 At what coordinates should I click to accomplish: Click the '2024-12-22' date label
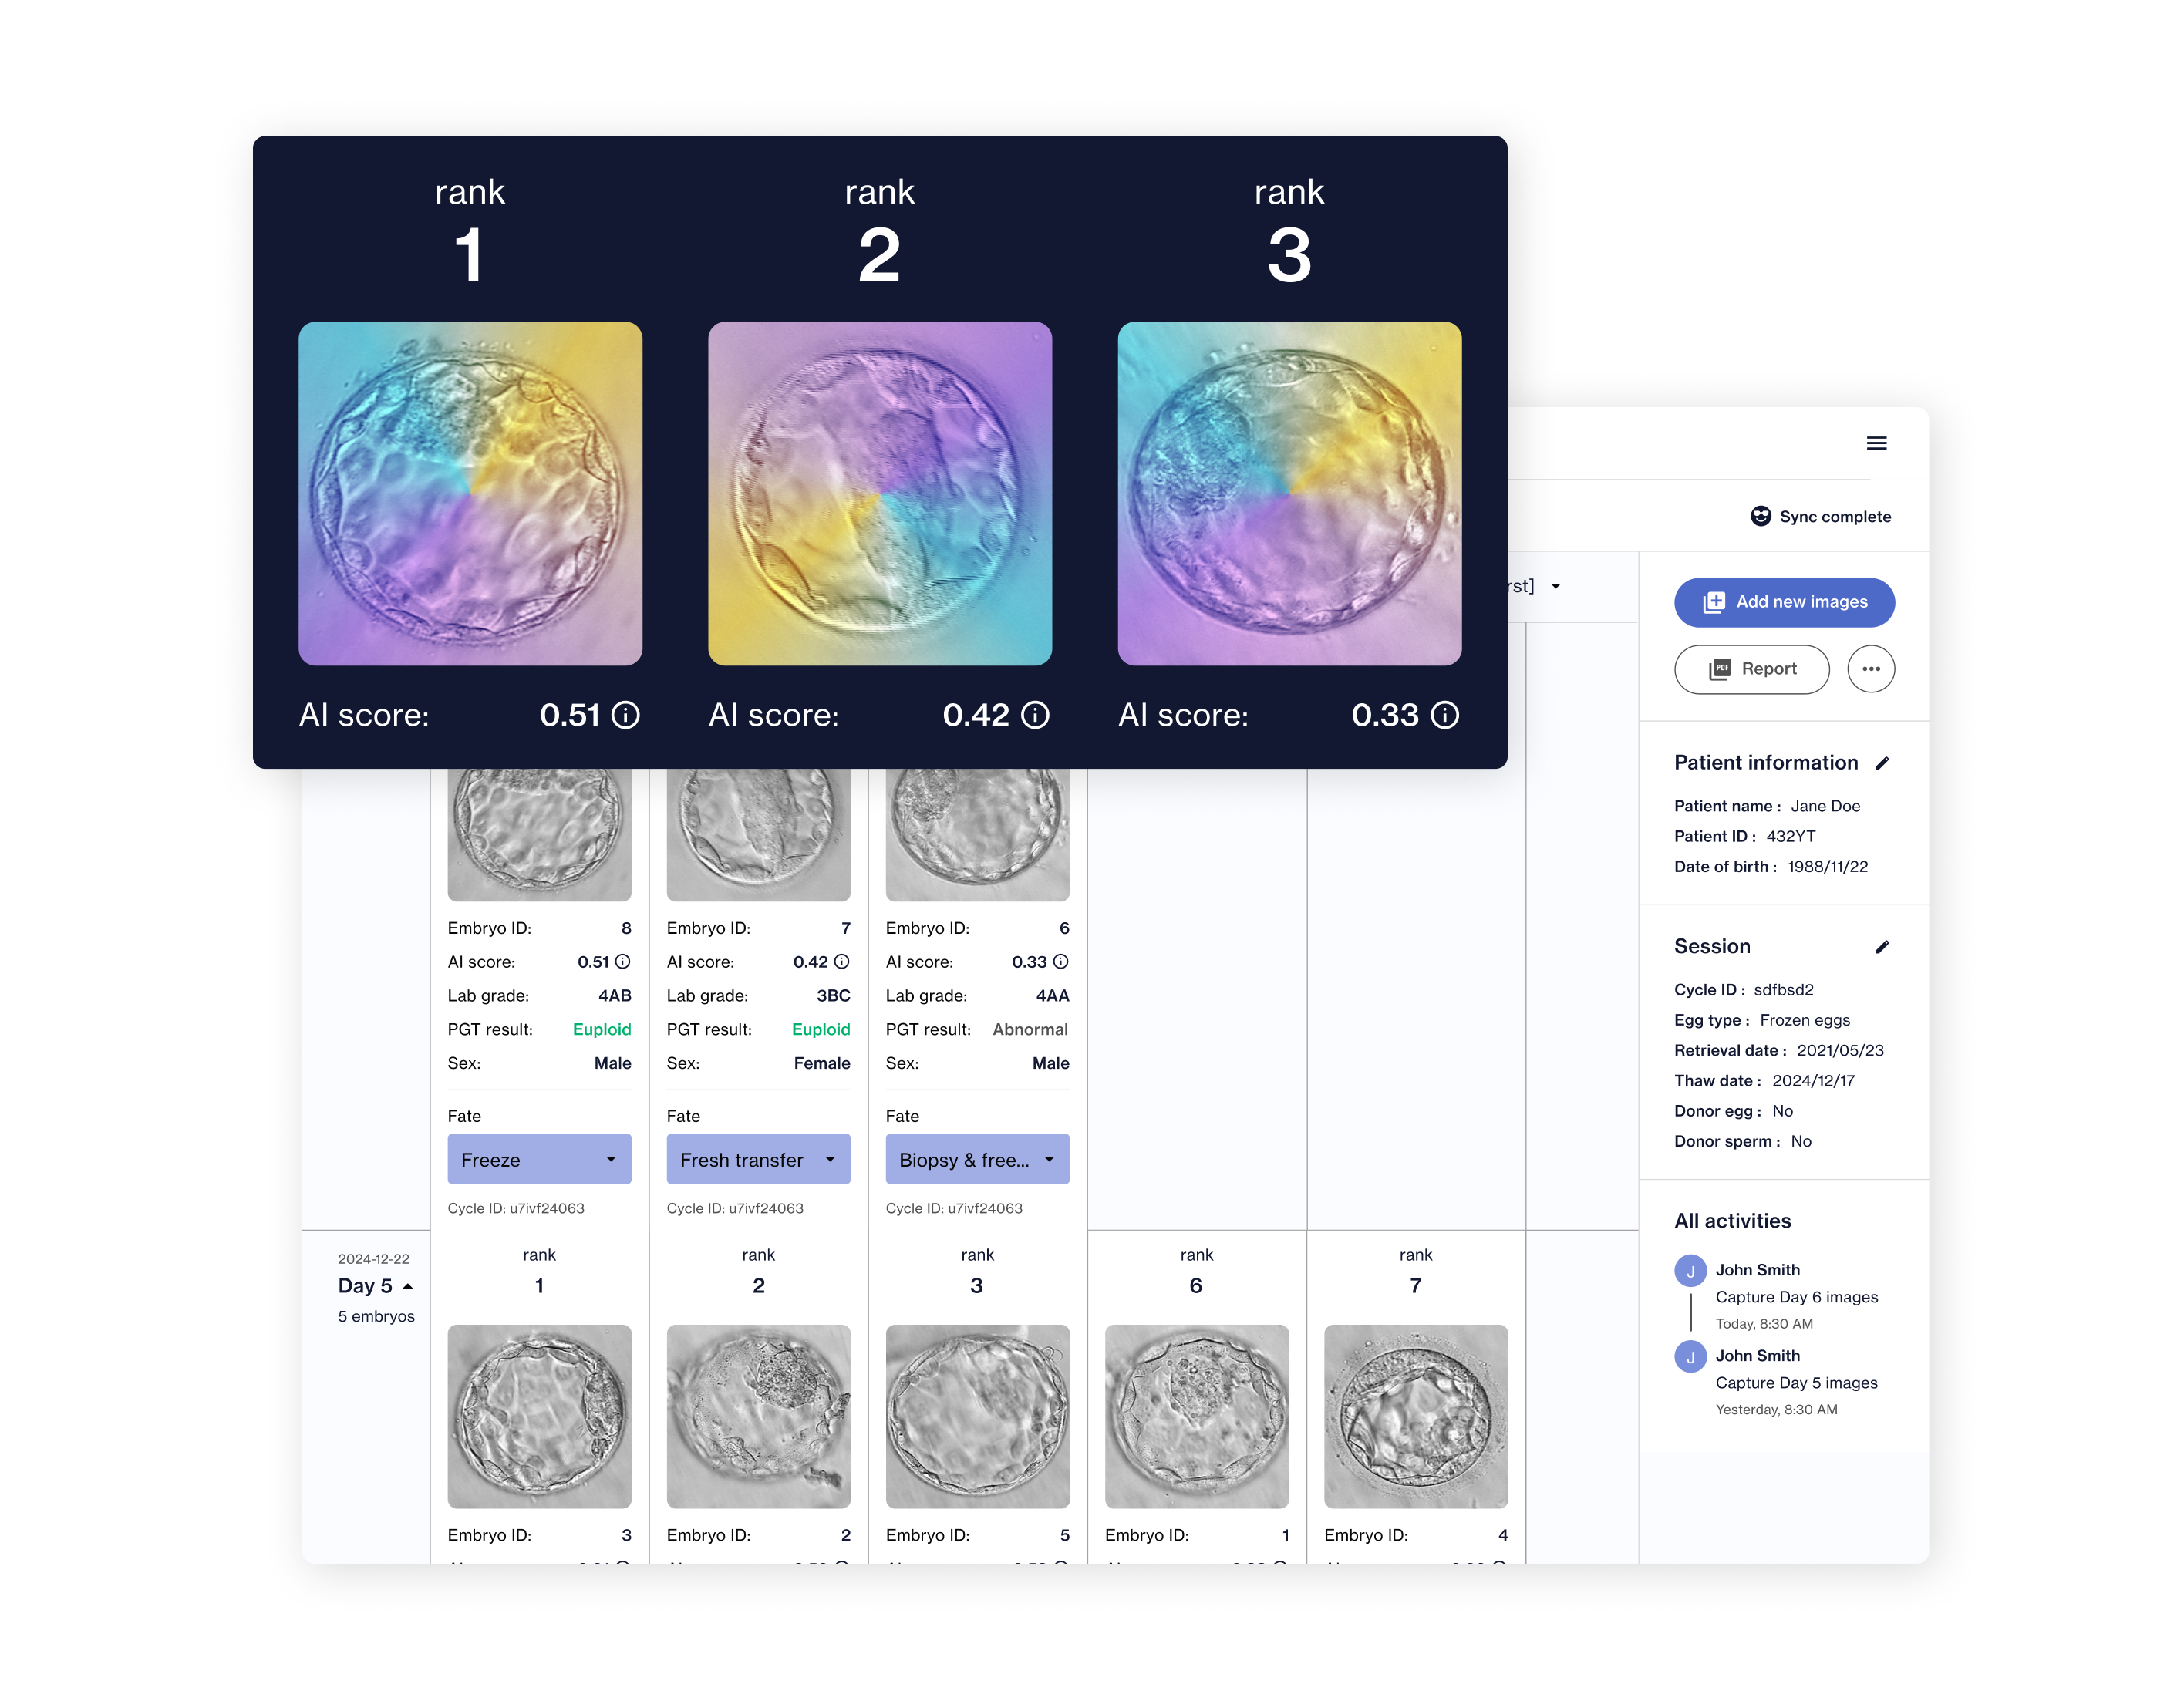373,1259
